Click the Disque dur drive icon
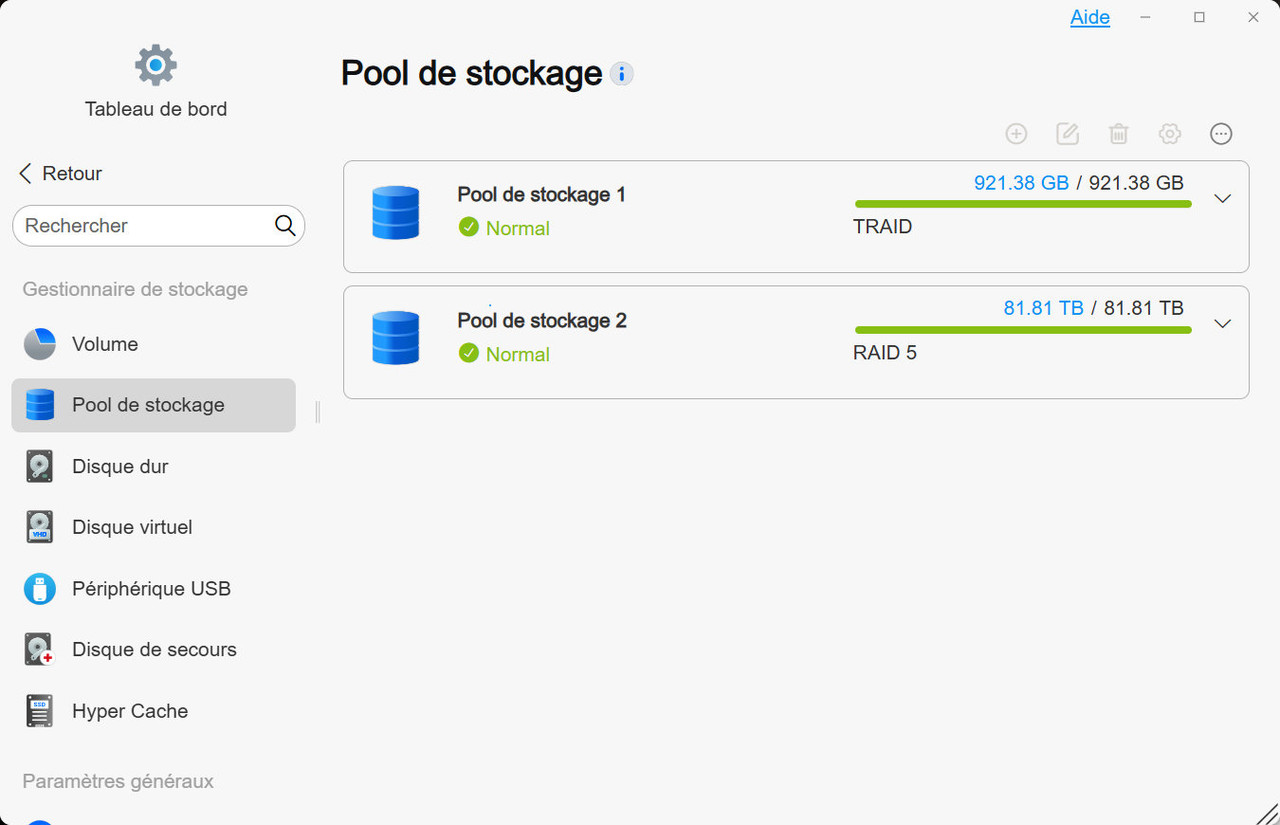Viewport: 1280px width, 825px height. [x=40, y=466]
